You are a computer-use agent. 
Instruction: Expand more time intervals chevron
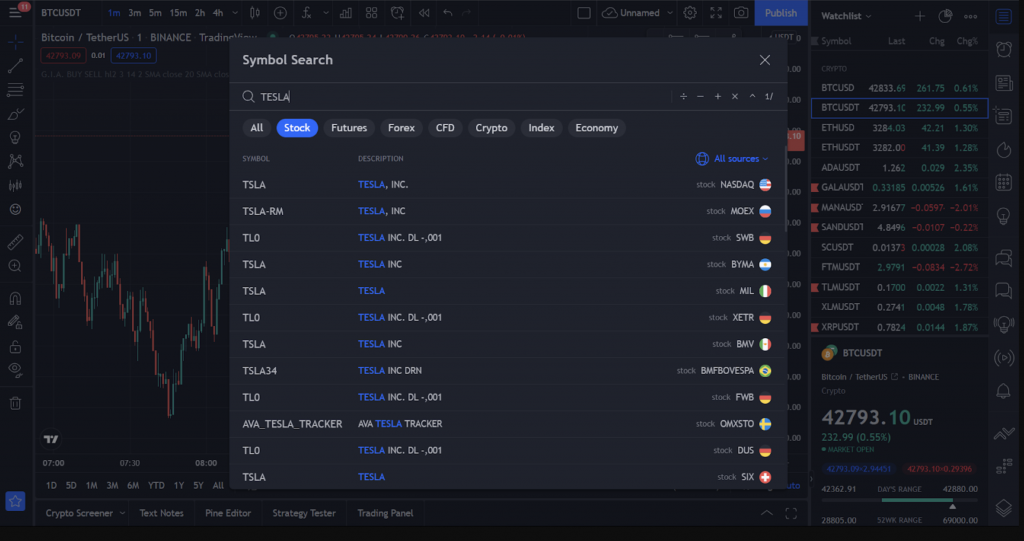pos(235,12)
